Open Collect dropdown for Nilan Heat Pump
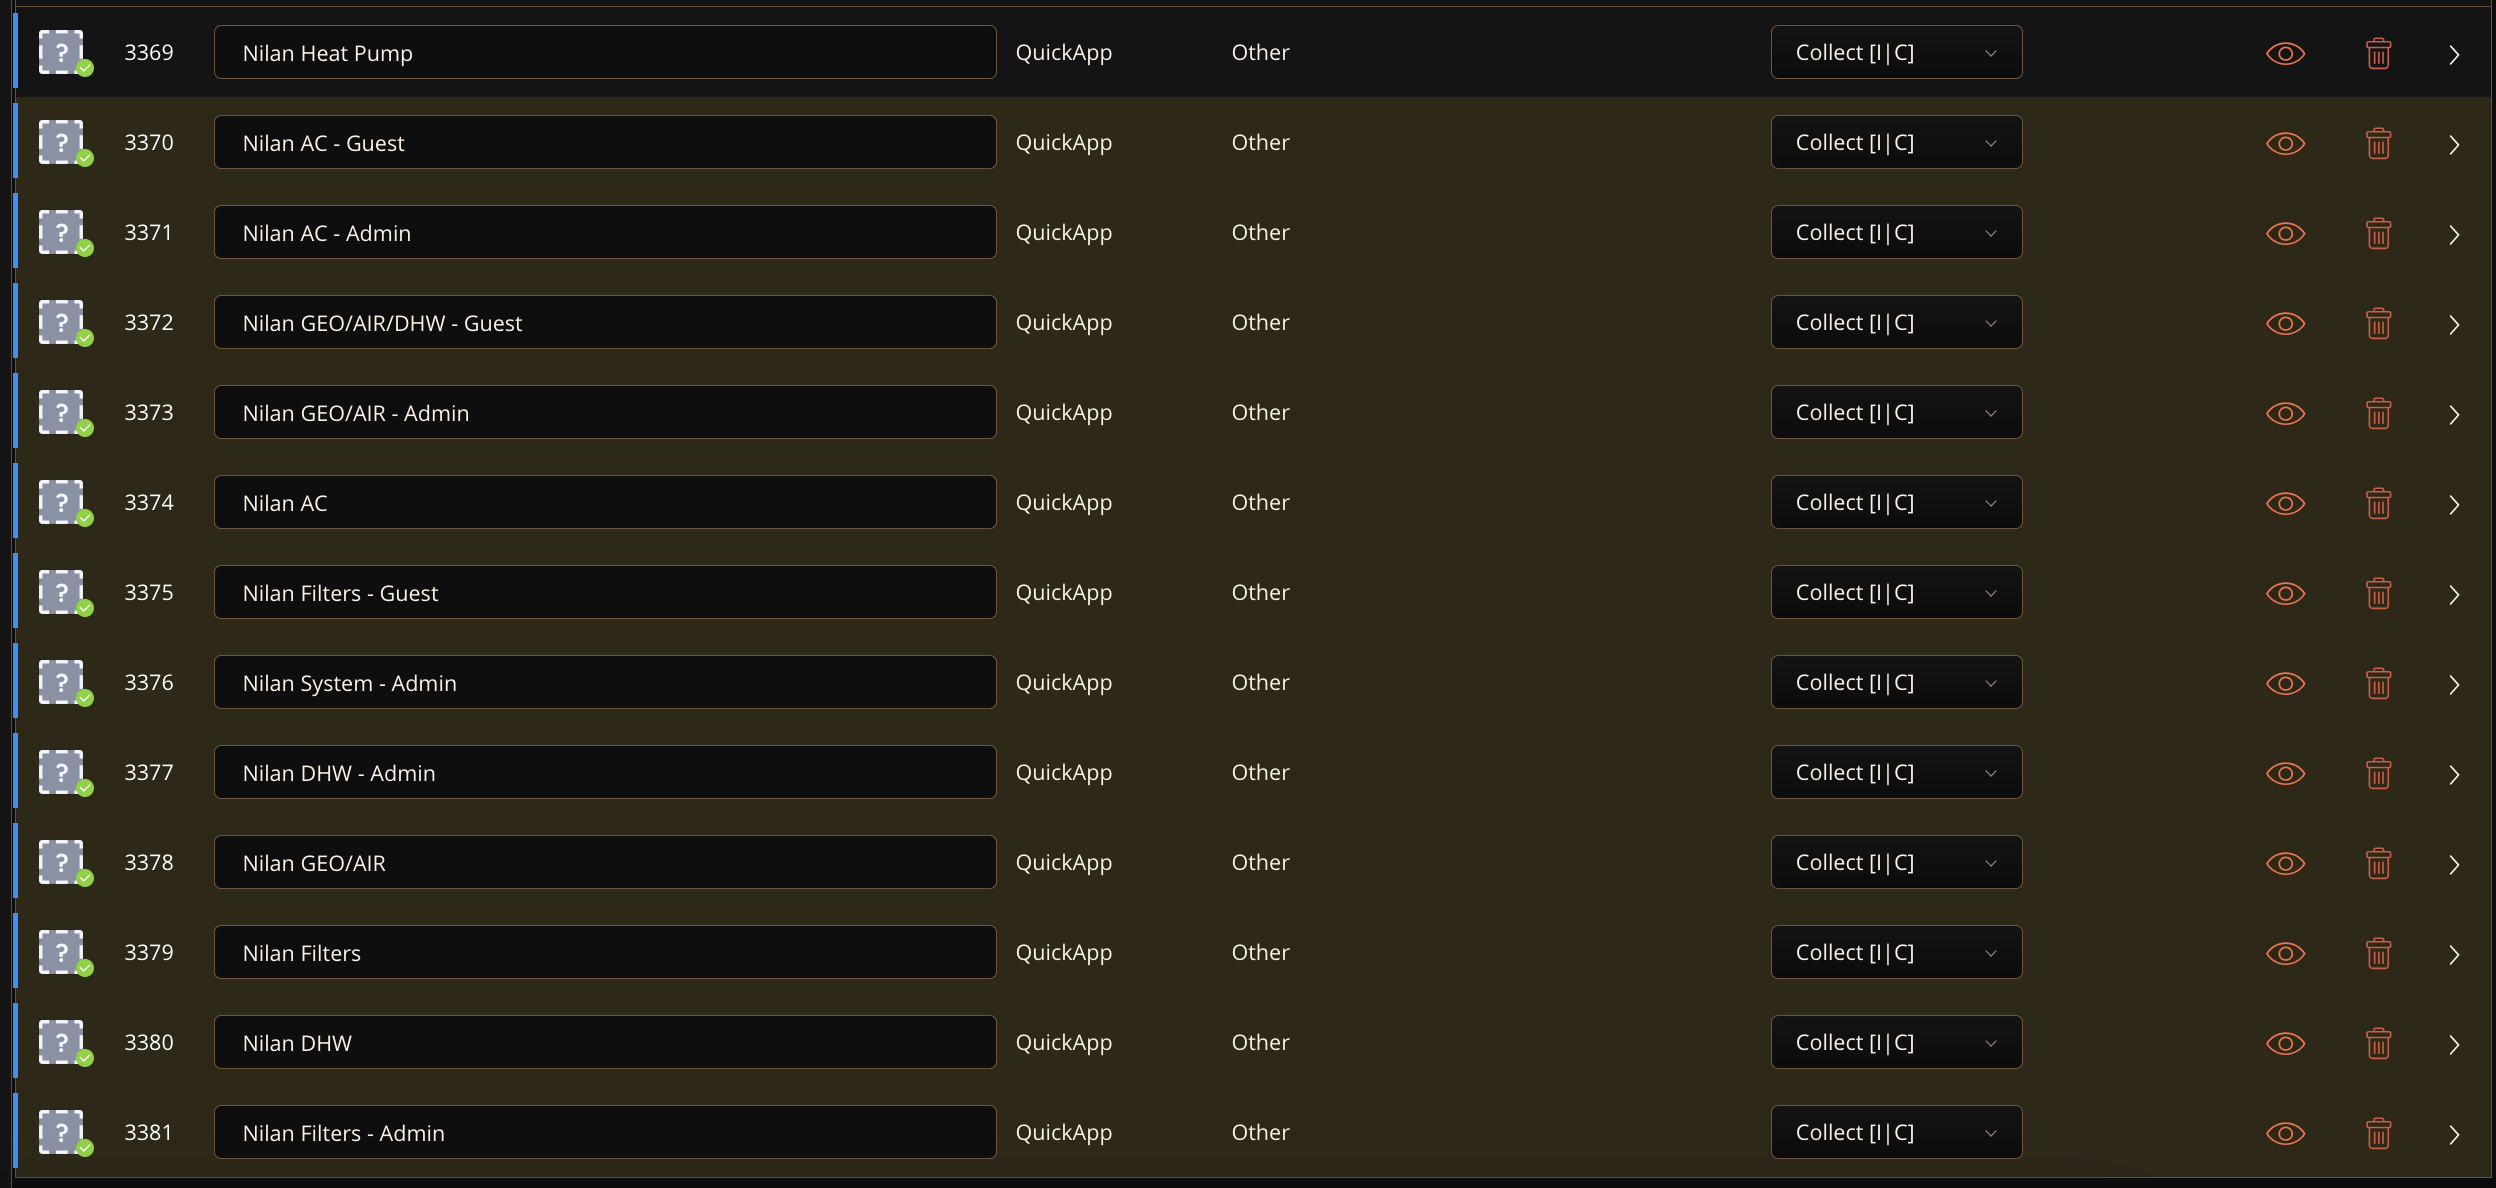The height and width of the screenshot is (1188, 2496). [1896, 52]
